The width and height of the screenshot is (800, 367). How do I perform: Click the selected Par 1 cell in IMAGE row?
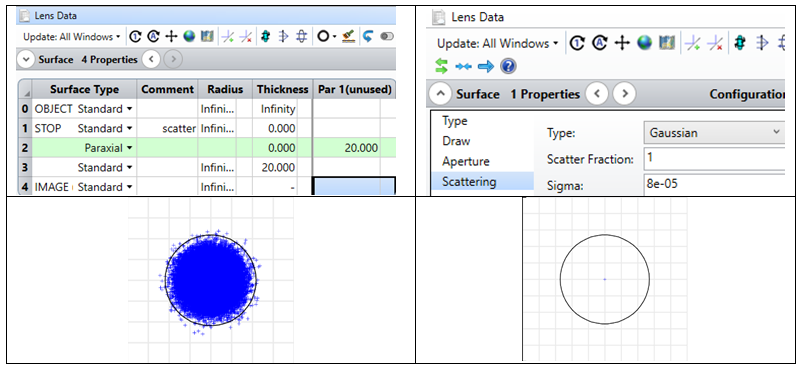354,186
